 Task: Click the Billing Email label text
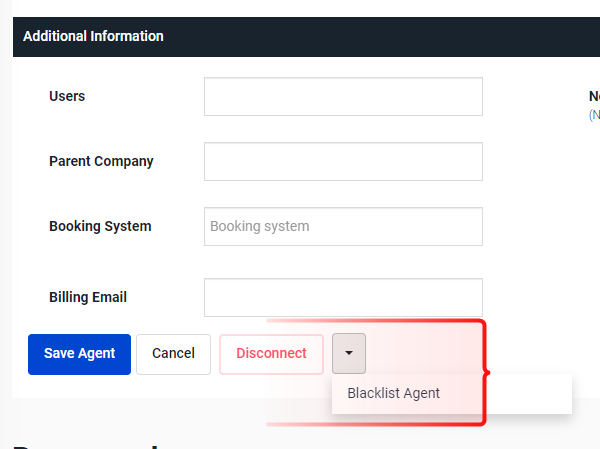[x=88, y=297]
